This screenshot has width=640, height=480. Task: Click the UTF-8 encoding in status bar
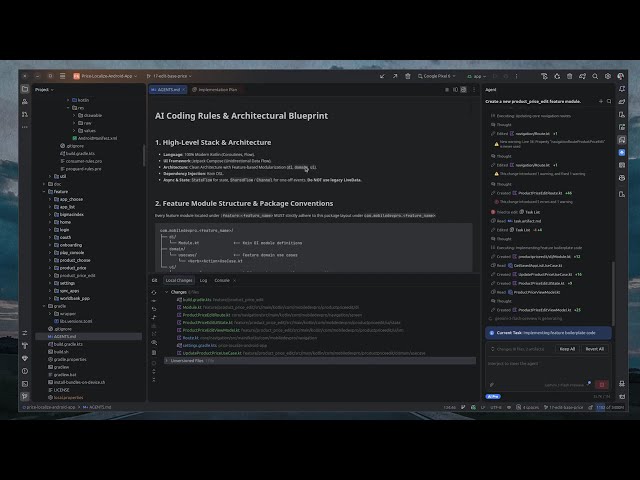pos(496,407)
